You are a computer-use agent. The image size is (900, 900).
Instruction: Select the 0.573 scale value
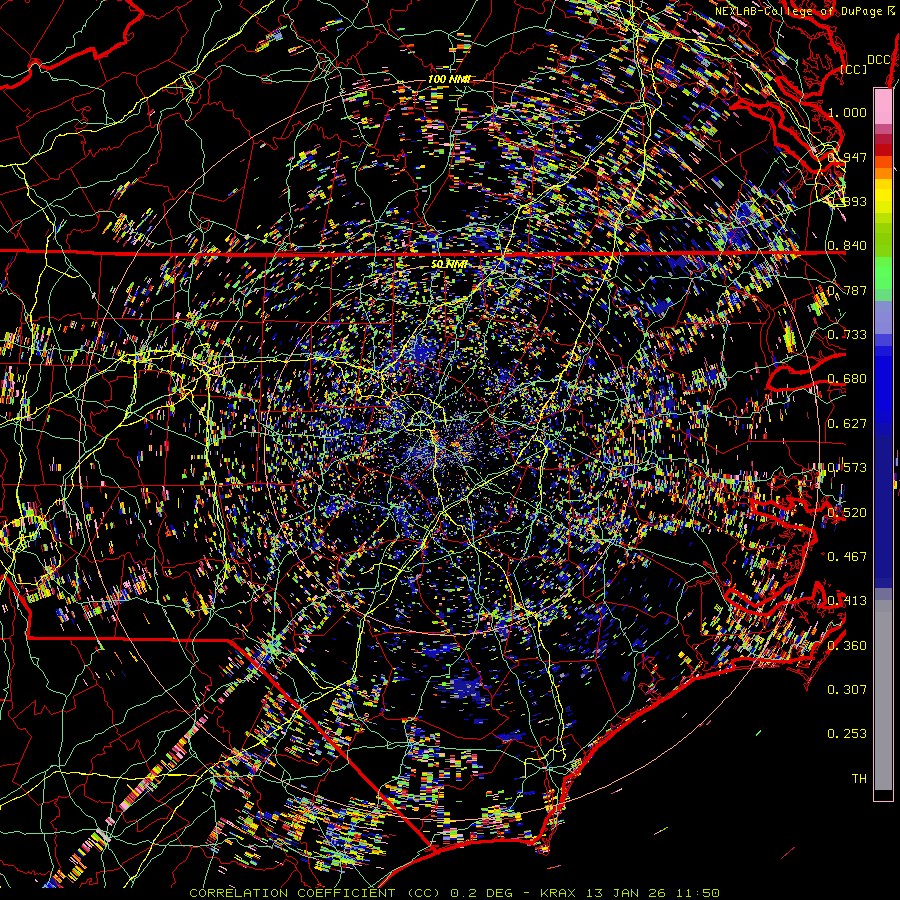pyautogui.click(x=847, y=468)
